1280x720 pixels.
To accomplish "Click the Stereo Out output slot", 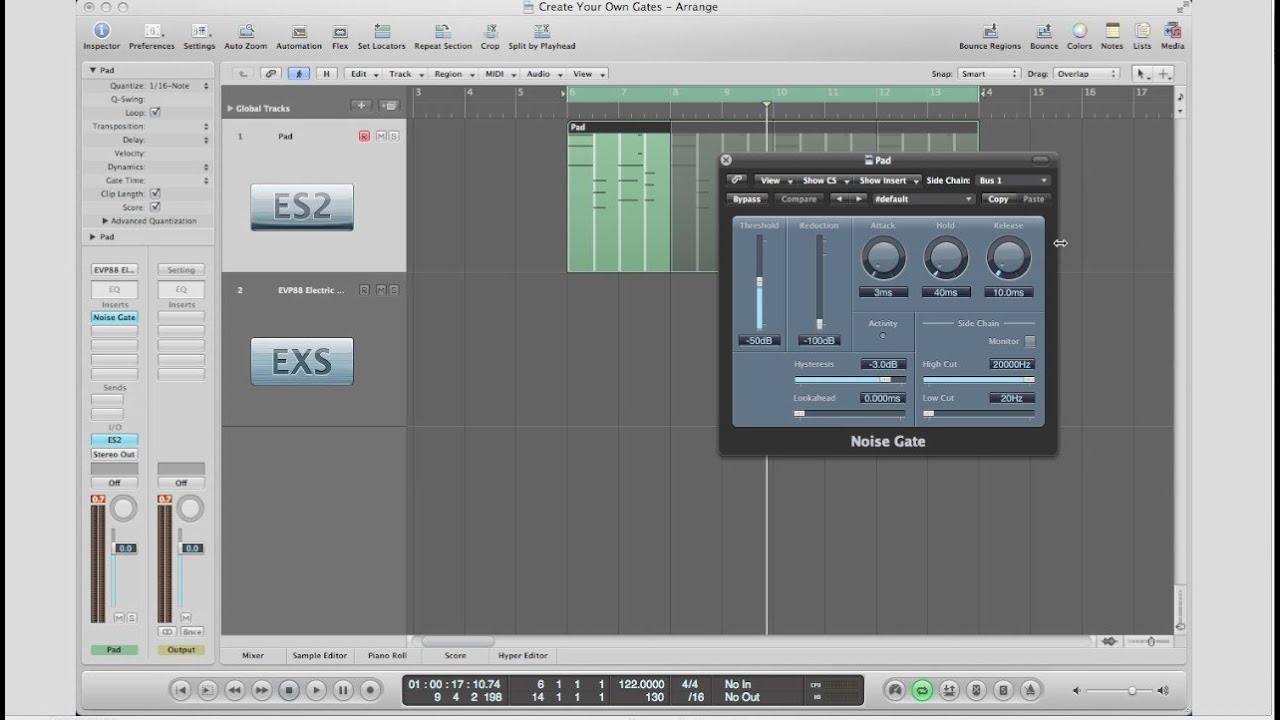I will pyautogui.click(x=114, y=454).
